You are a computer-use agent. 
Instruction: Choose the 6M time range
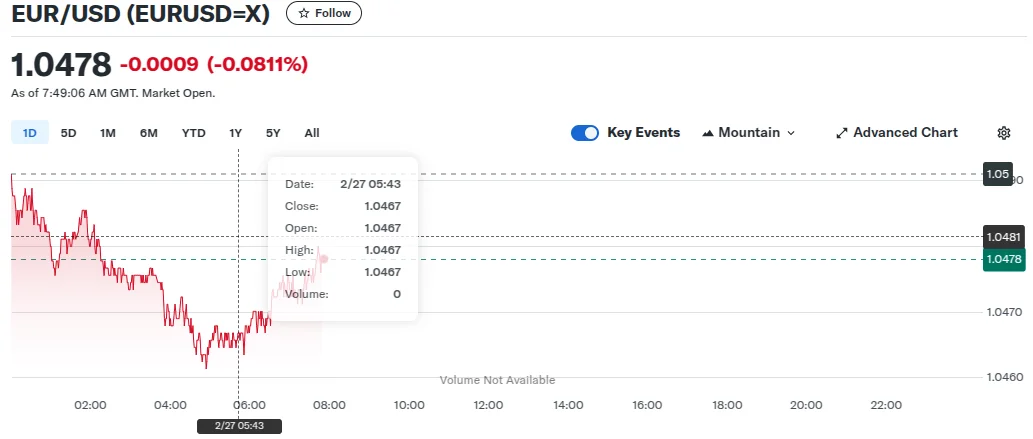pos(149,133)
